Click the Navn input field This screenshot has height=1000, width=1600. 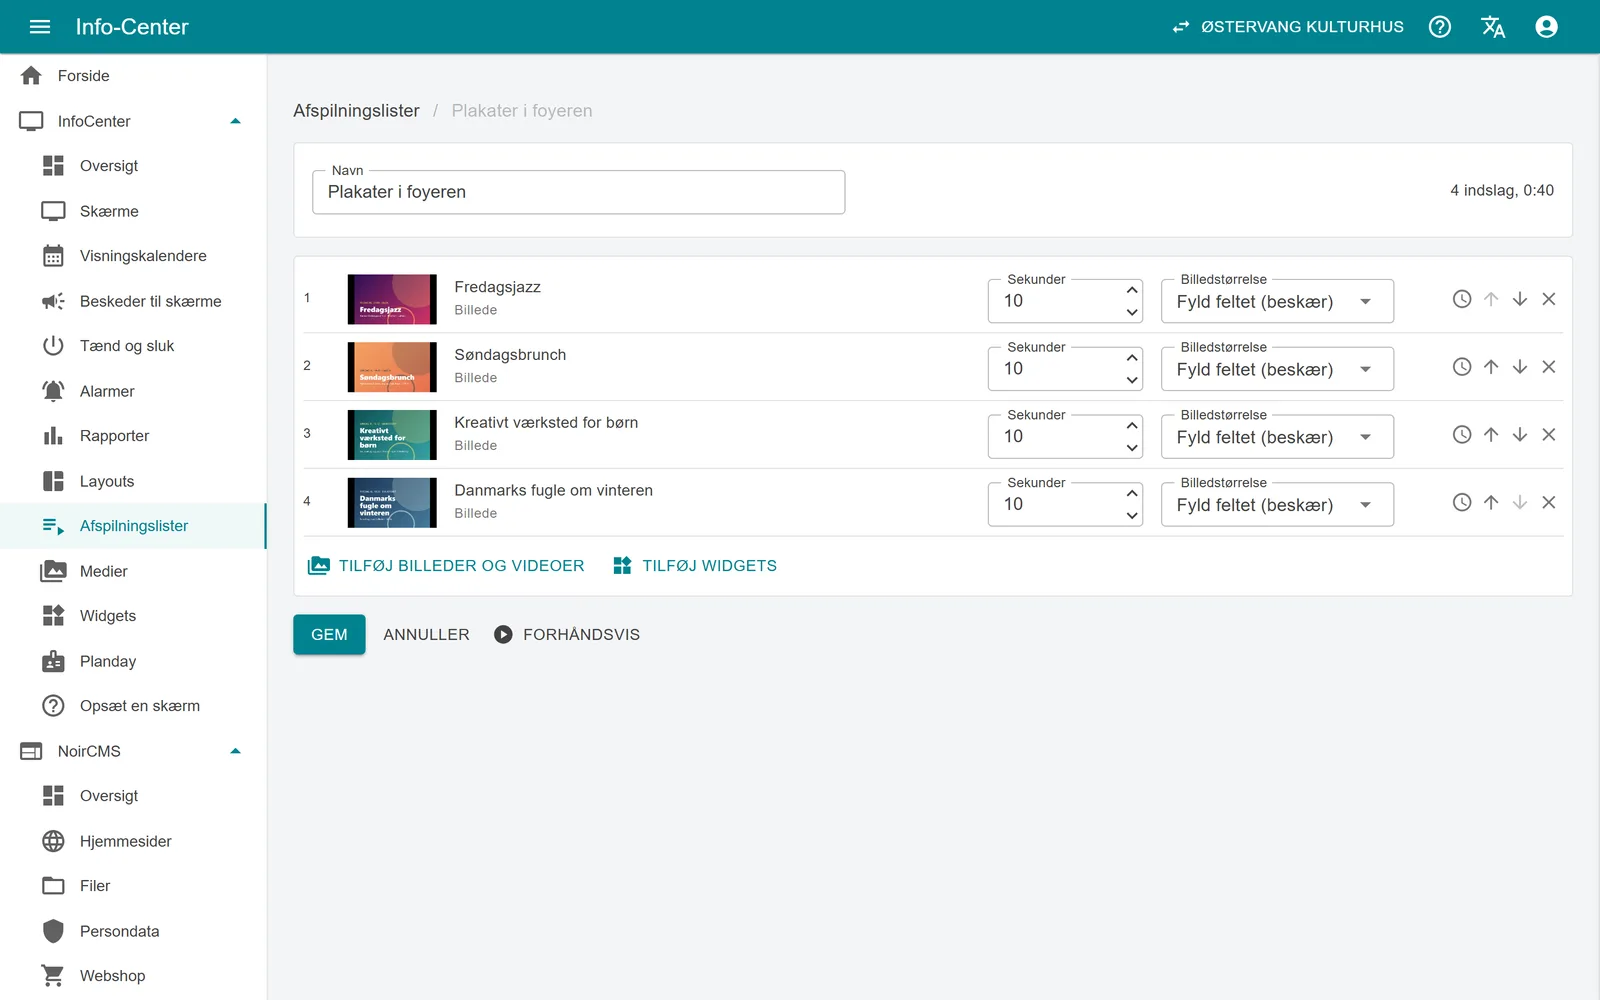coord(579,192)
